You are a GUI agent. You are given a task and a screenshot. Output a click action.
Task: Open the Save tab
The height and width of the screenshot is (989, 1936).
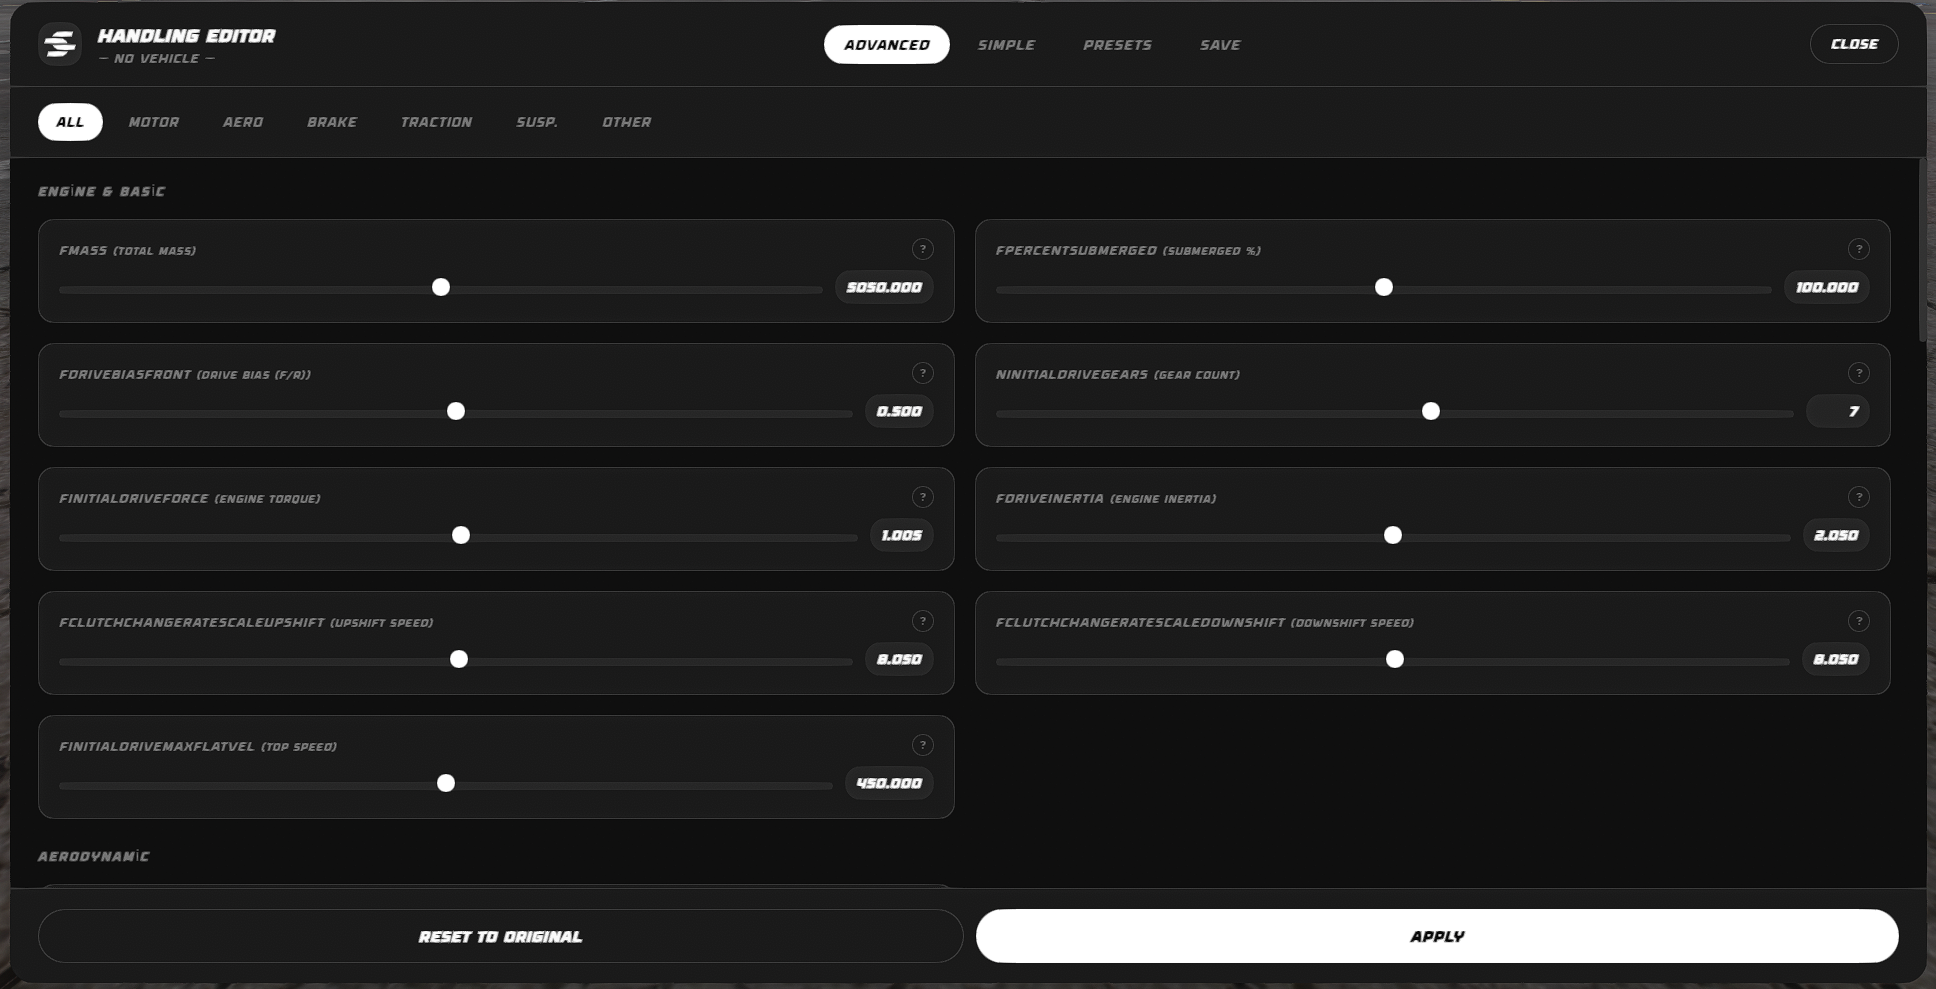pyautogui.click(x=1220, y=45)
